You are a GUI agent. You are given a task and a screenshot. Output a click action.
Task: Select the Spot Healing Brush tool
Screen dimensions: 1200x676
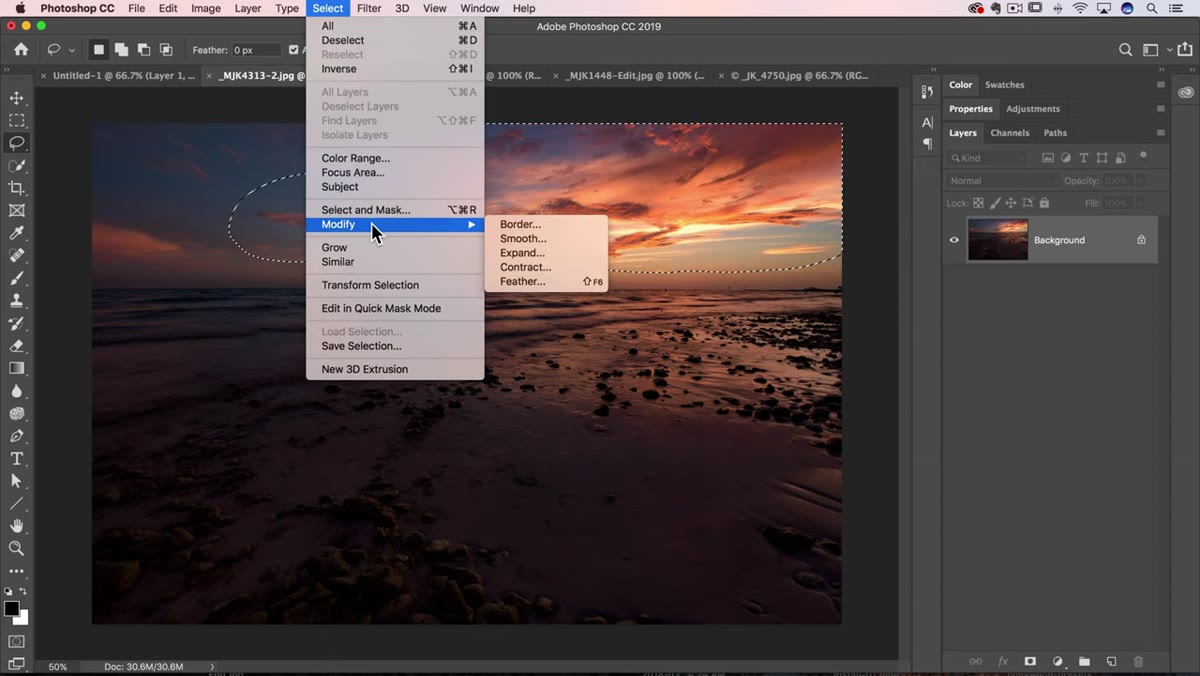tap(16, 256)
